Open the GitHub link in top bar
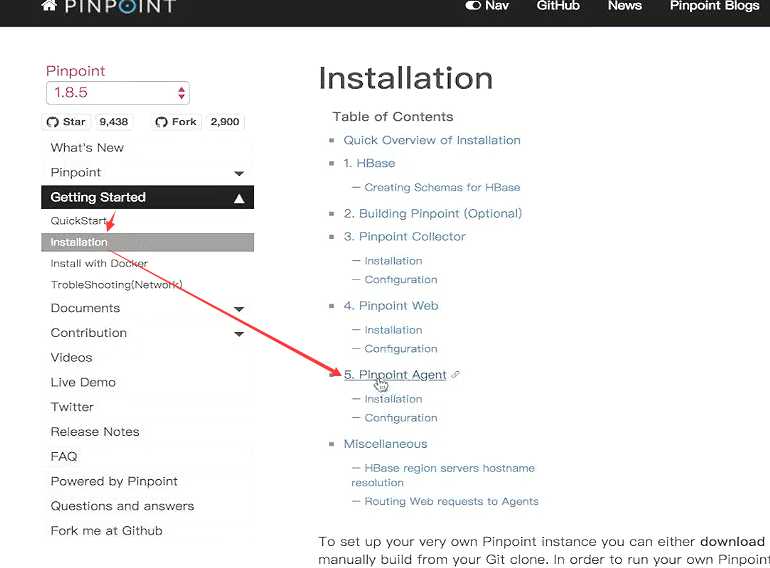Screen dimensions: 770x568 tap(558, 5)
